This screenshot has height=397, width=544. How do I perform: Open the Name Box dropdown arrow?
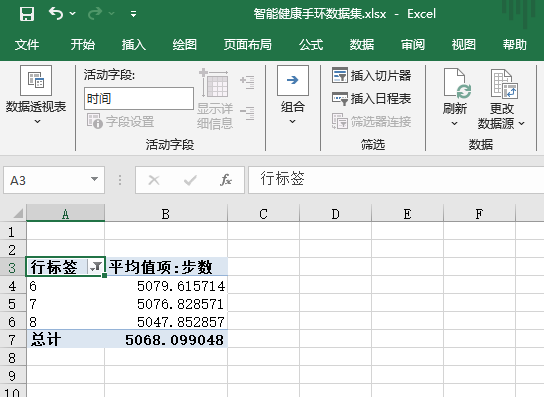point(94,179)
